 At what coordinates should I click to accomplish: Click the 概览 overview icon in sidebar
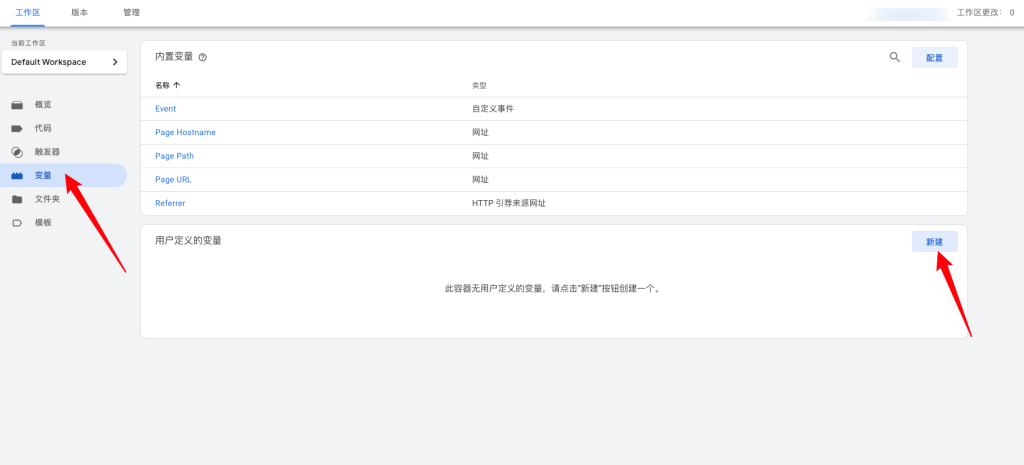(18, 104)
